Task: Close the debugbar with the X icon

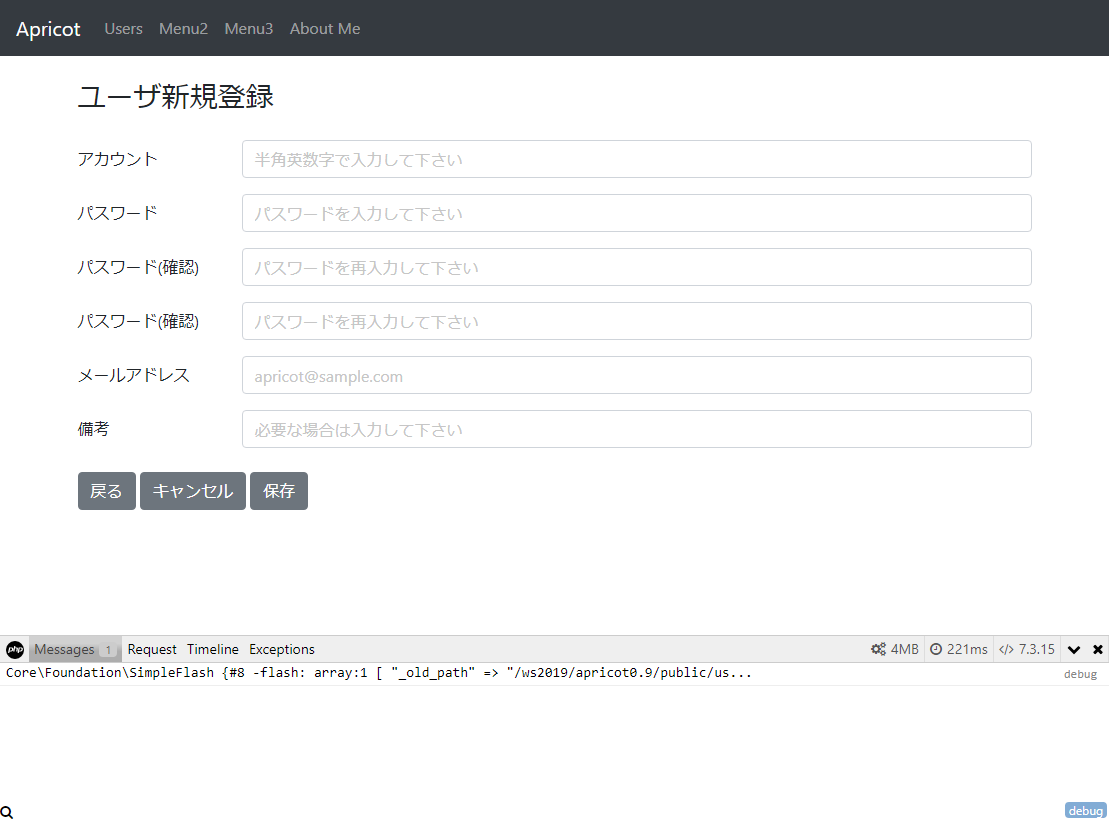Action: click(1098, 649)
